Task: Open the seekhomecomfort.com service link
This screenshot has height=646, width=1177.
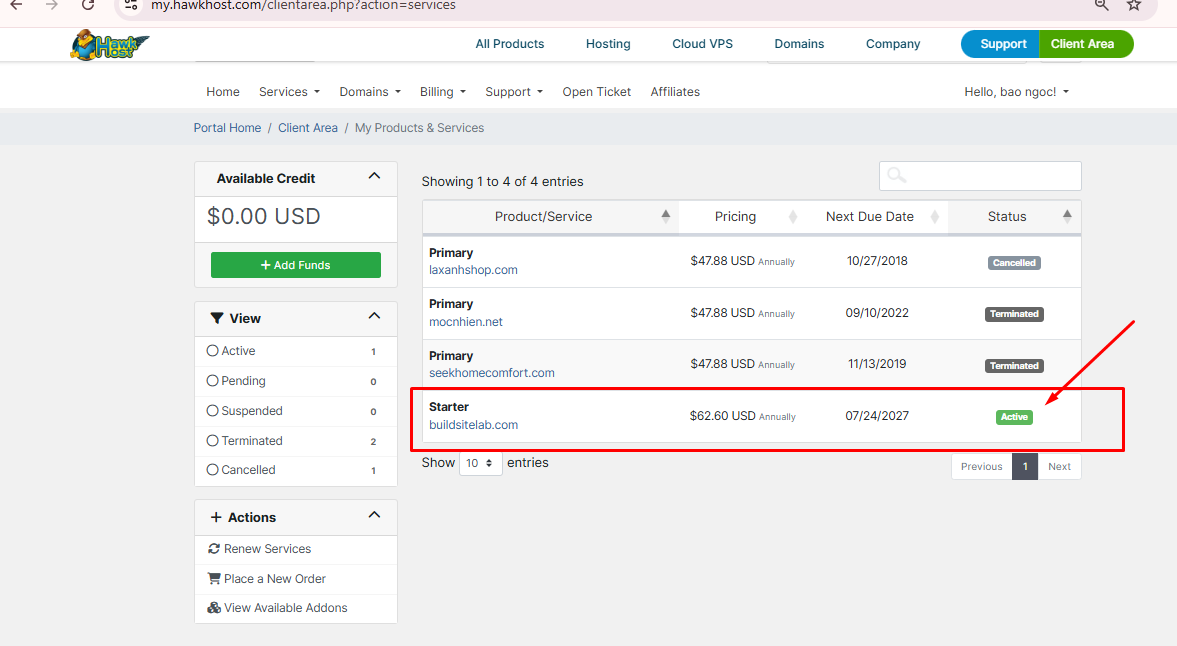Action: point(492,373)
